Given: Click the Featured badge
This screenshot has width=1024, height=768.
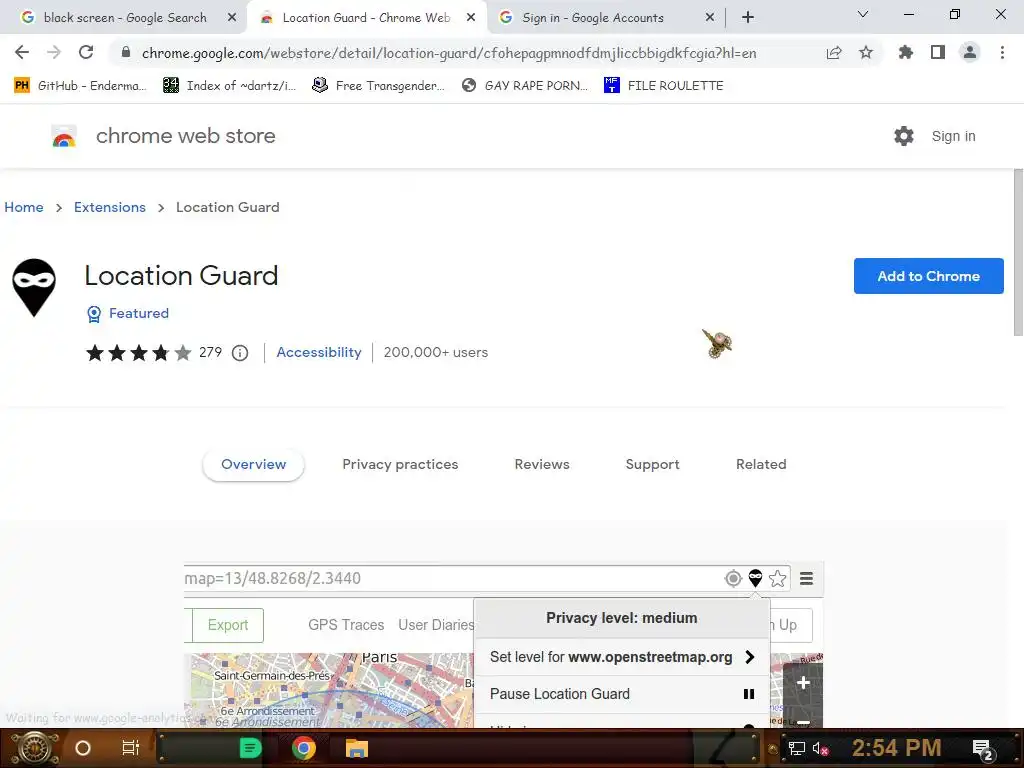Looking at the screenshot, I should point(128,313).
